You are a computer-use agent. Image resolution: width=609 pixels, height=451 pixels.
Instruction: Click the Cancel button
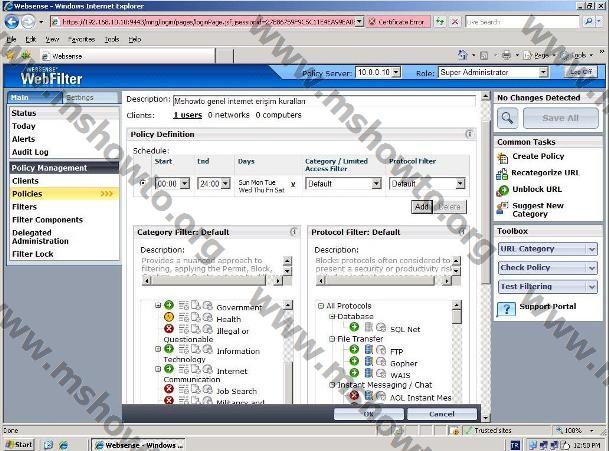[x=442, y=414]
